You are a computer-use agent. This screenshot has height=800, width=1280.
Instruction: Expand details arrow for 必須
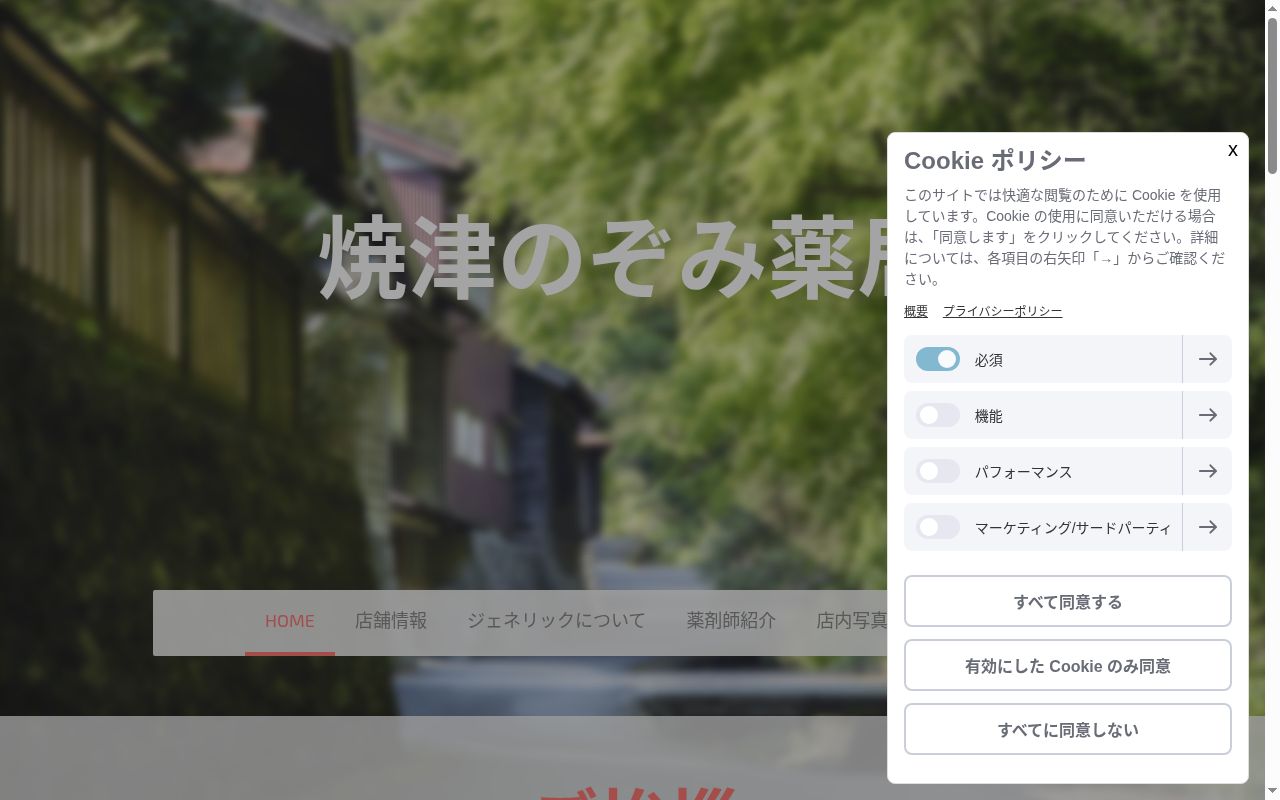point(1207,359)
